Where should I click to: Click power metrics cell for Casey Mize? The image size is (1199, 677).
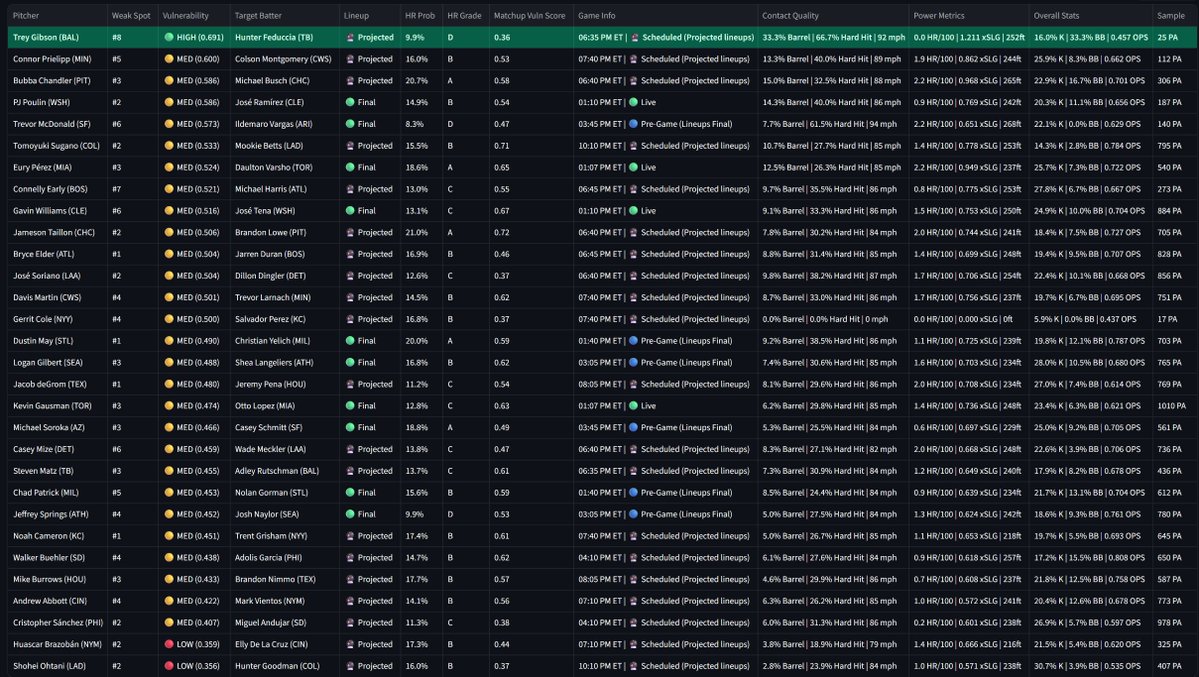[967, 449]
